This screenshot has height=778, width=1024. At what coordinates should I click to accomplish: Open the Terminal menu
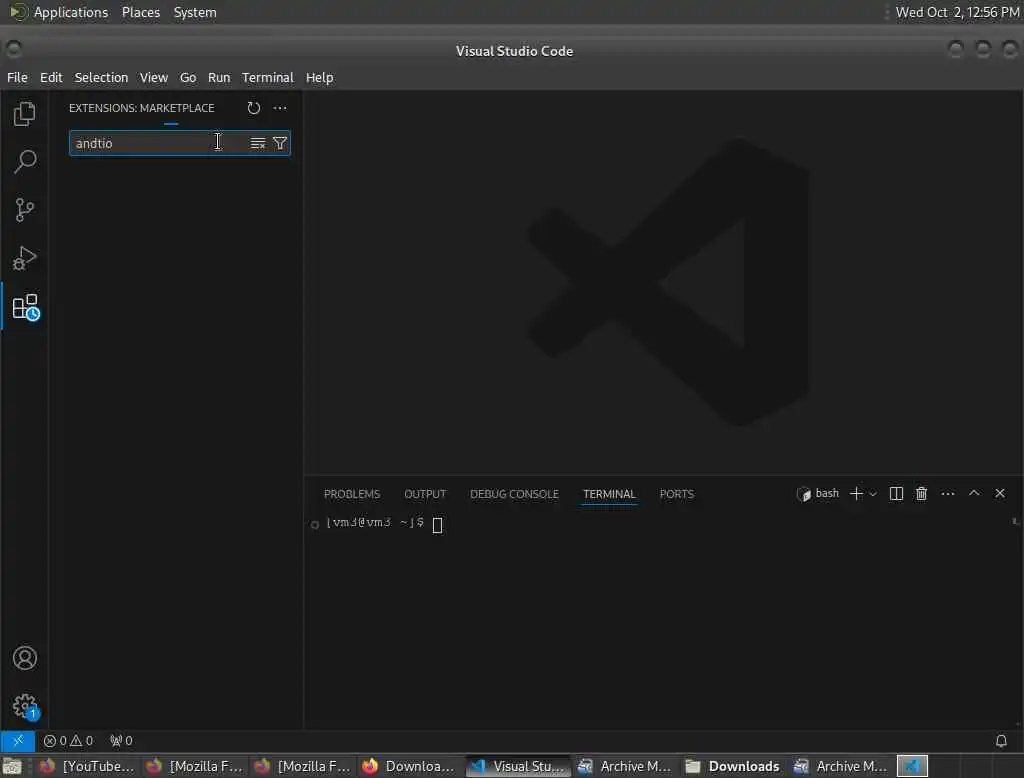268,77
